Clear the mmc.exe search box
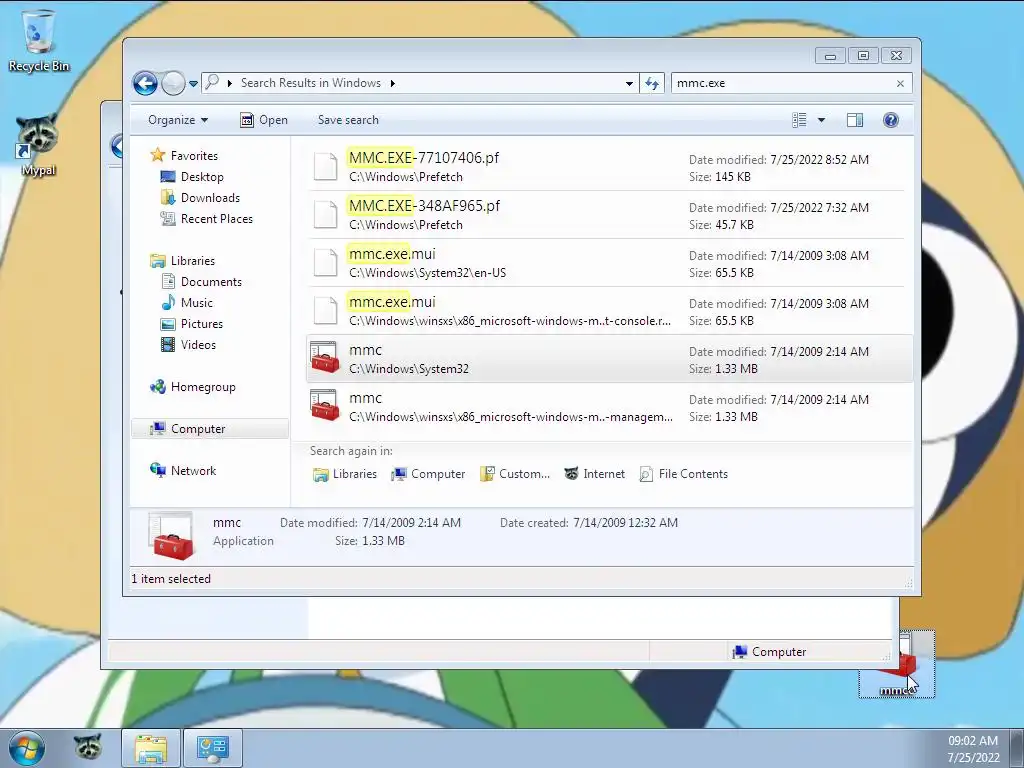This screenshot has height=768, width=1024. point(901,84)
